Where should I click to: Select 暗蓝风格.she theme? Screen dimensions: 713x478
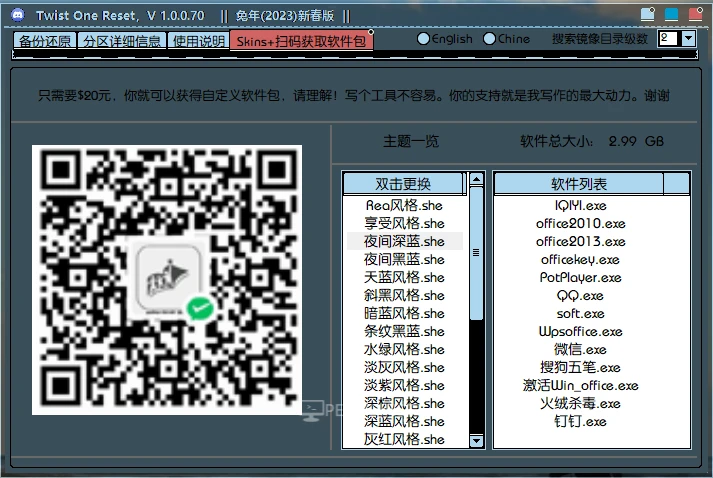click(404, 313)
